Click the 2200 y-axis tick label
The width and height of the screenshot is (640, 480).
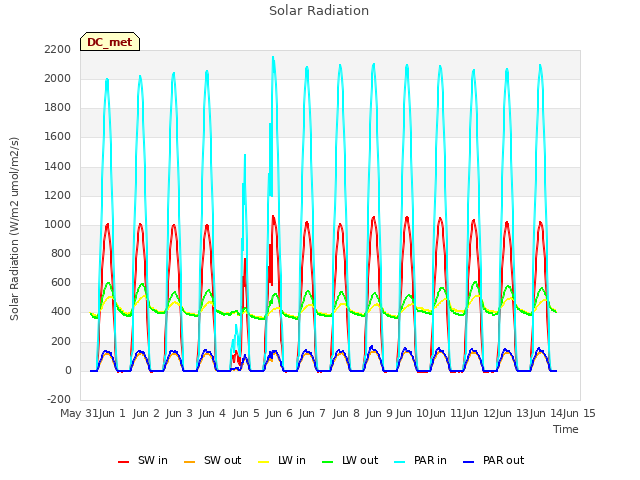click(x=58, y=49)
